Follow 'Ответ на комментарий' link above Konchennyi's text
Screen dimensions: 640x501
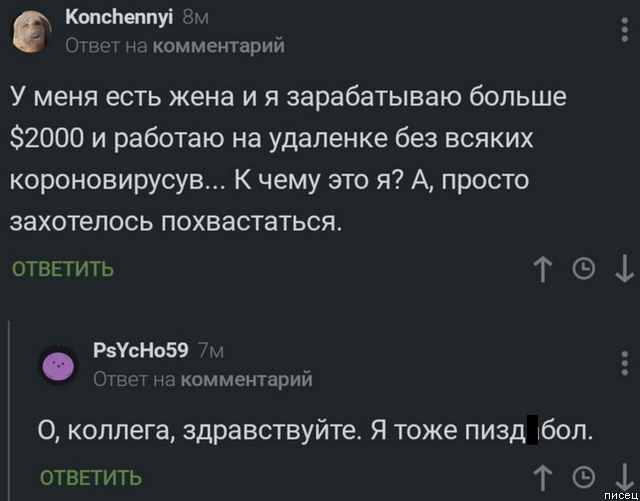(175, 45)
